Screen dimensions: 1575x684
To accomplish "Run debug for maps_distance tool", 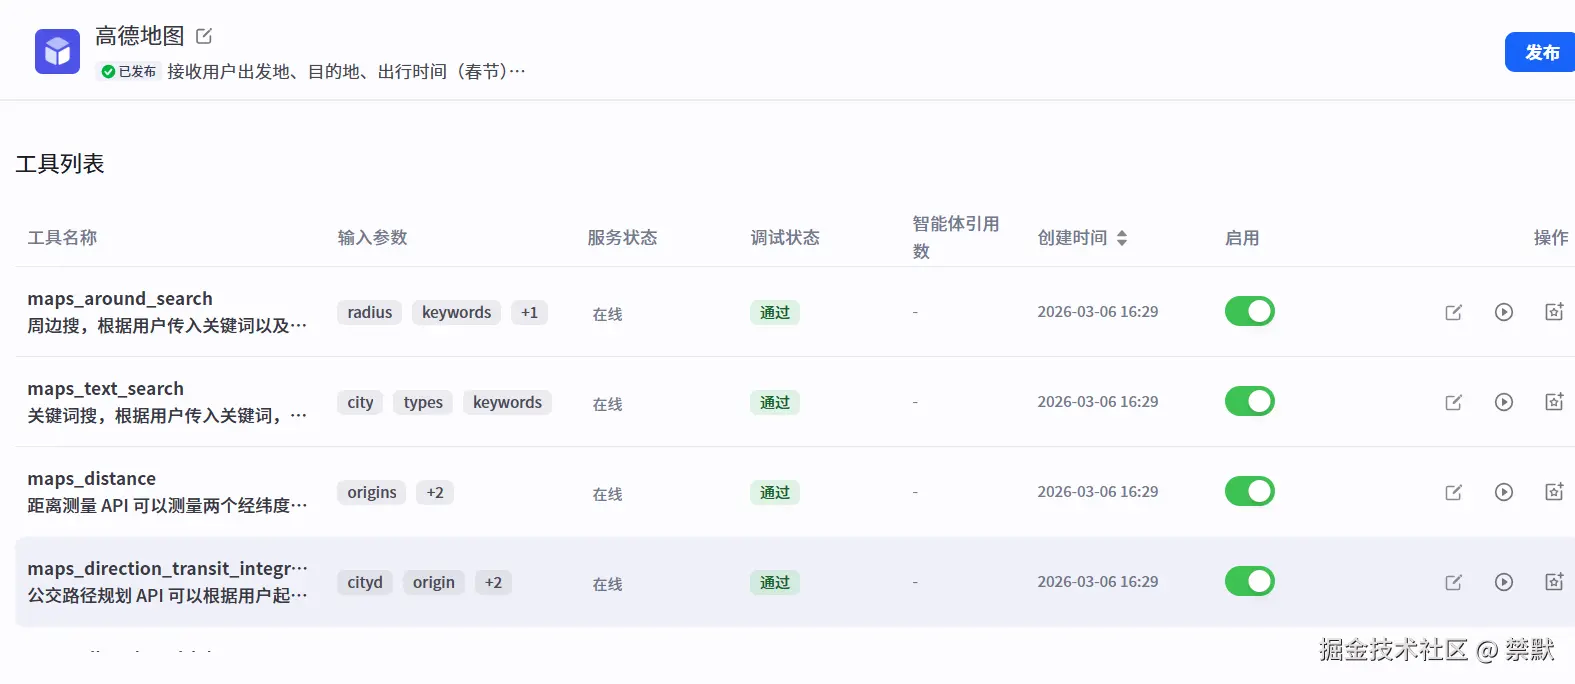I will [1503, 492].
